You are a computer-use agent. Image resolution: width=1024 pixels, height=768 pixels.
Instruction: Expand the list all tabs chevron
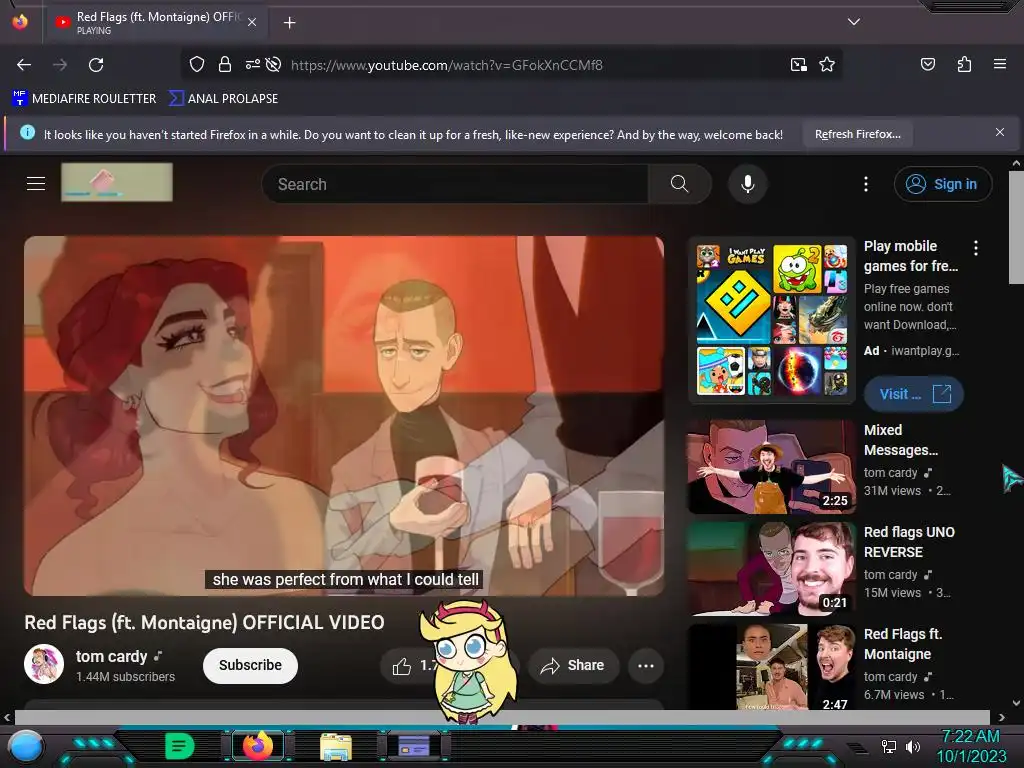[x=853, y=22]
